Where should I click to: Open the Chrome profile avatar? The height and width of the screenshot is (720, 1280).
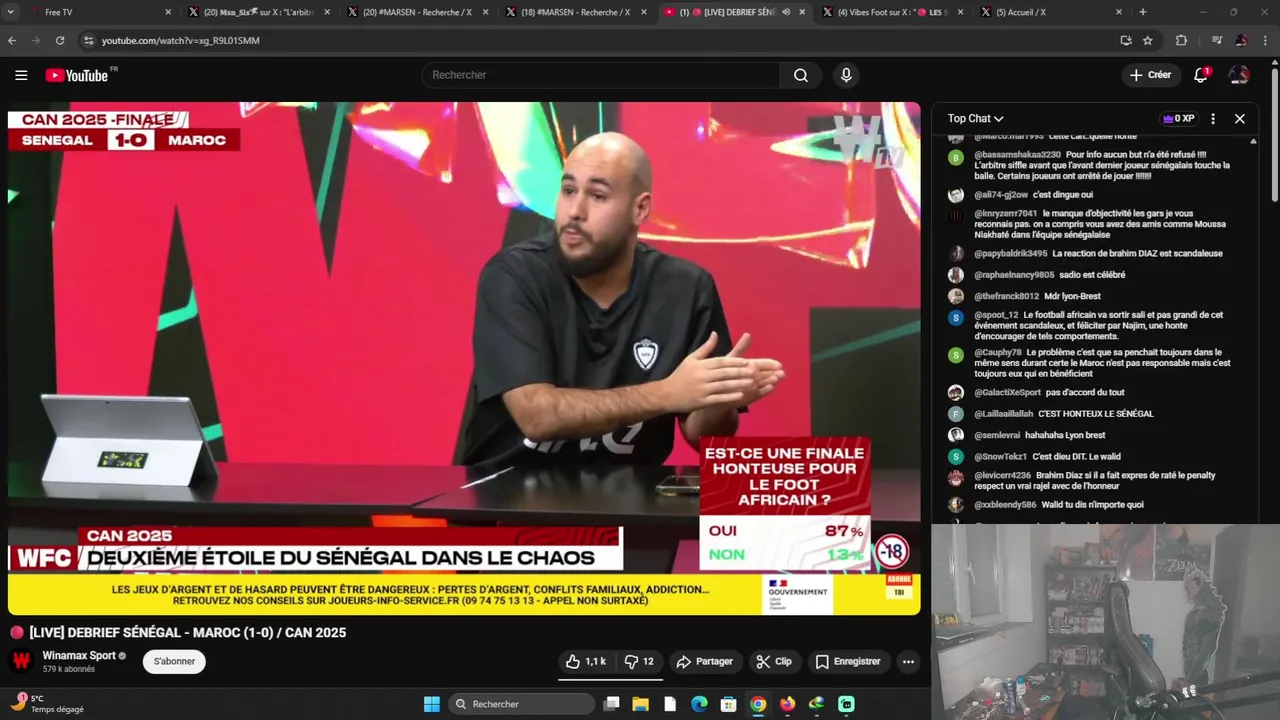[x=1241, y=40]
